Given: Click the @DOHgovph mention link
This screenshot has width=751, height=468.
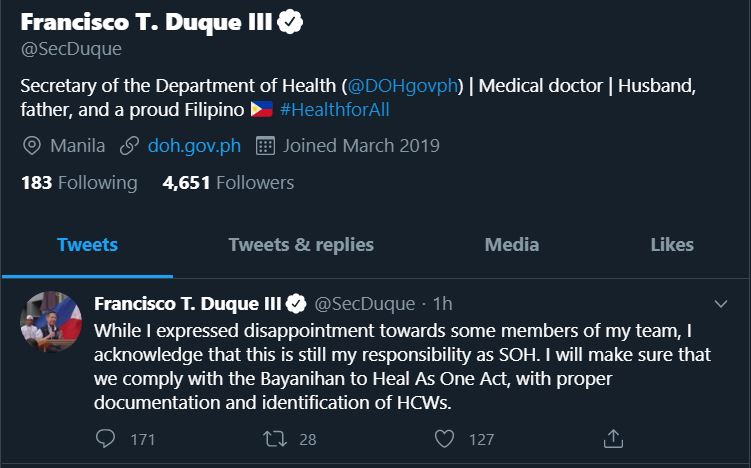Looking at the screenshot, I should point(403,86).
